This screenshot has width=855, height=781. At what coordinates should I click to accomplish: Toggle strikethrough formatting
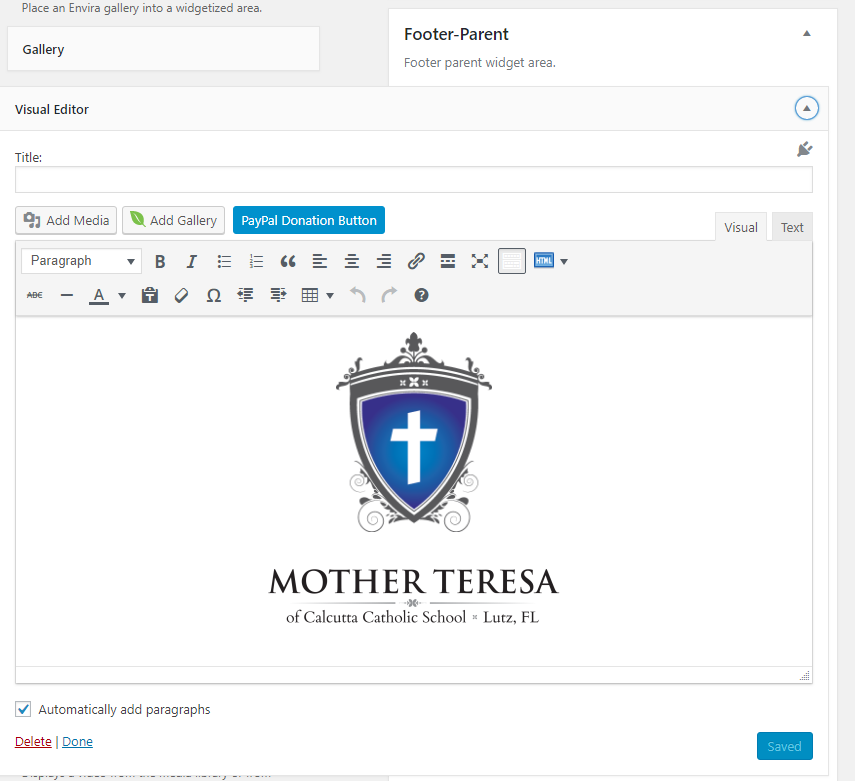(x=35, y=295)
